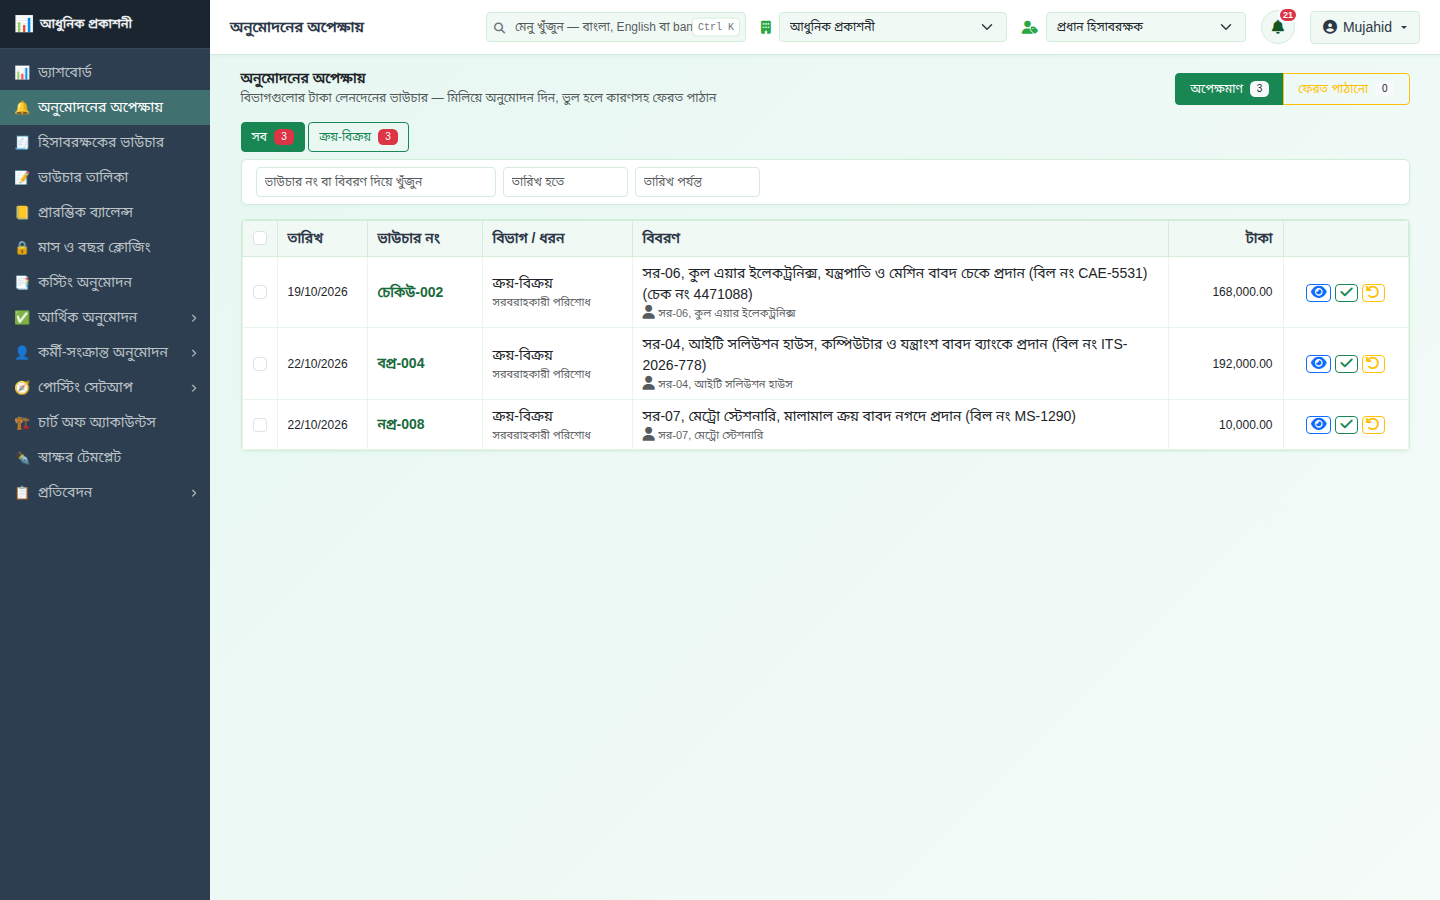
Task: Click the voucher number search field
Action: click(x=376, y=182)
